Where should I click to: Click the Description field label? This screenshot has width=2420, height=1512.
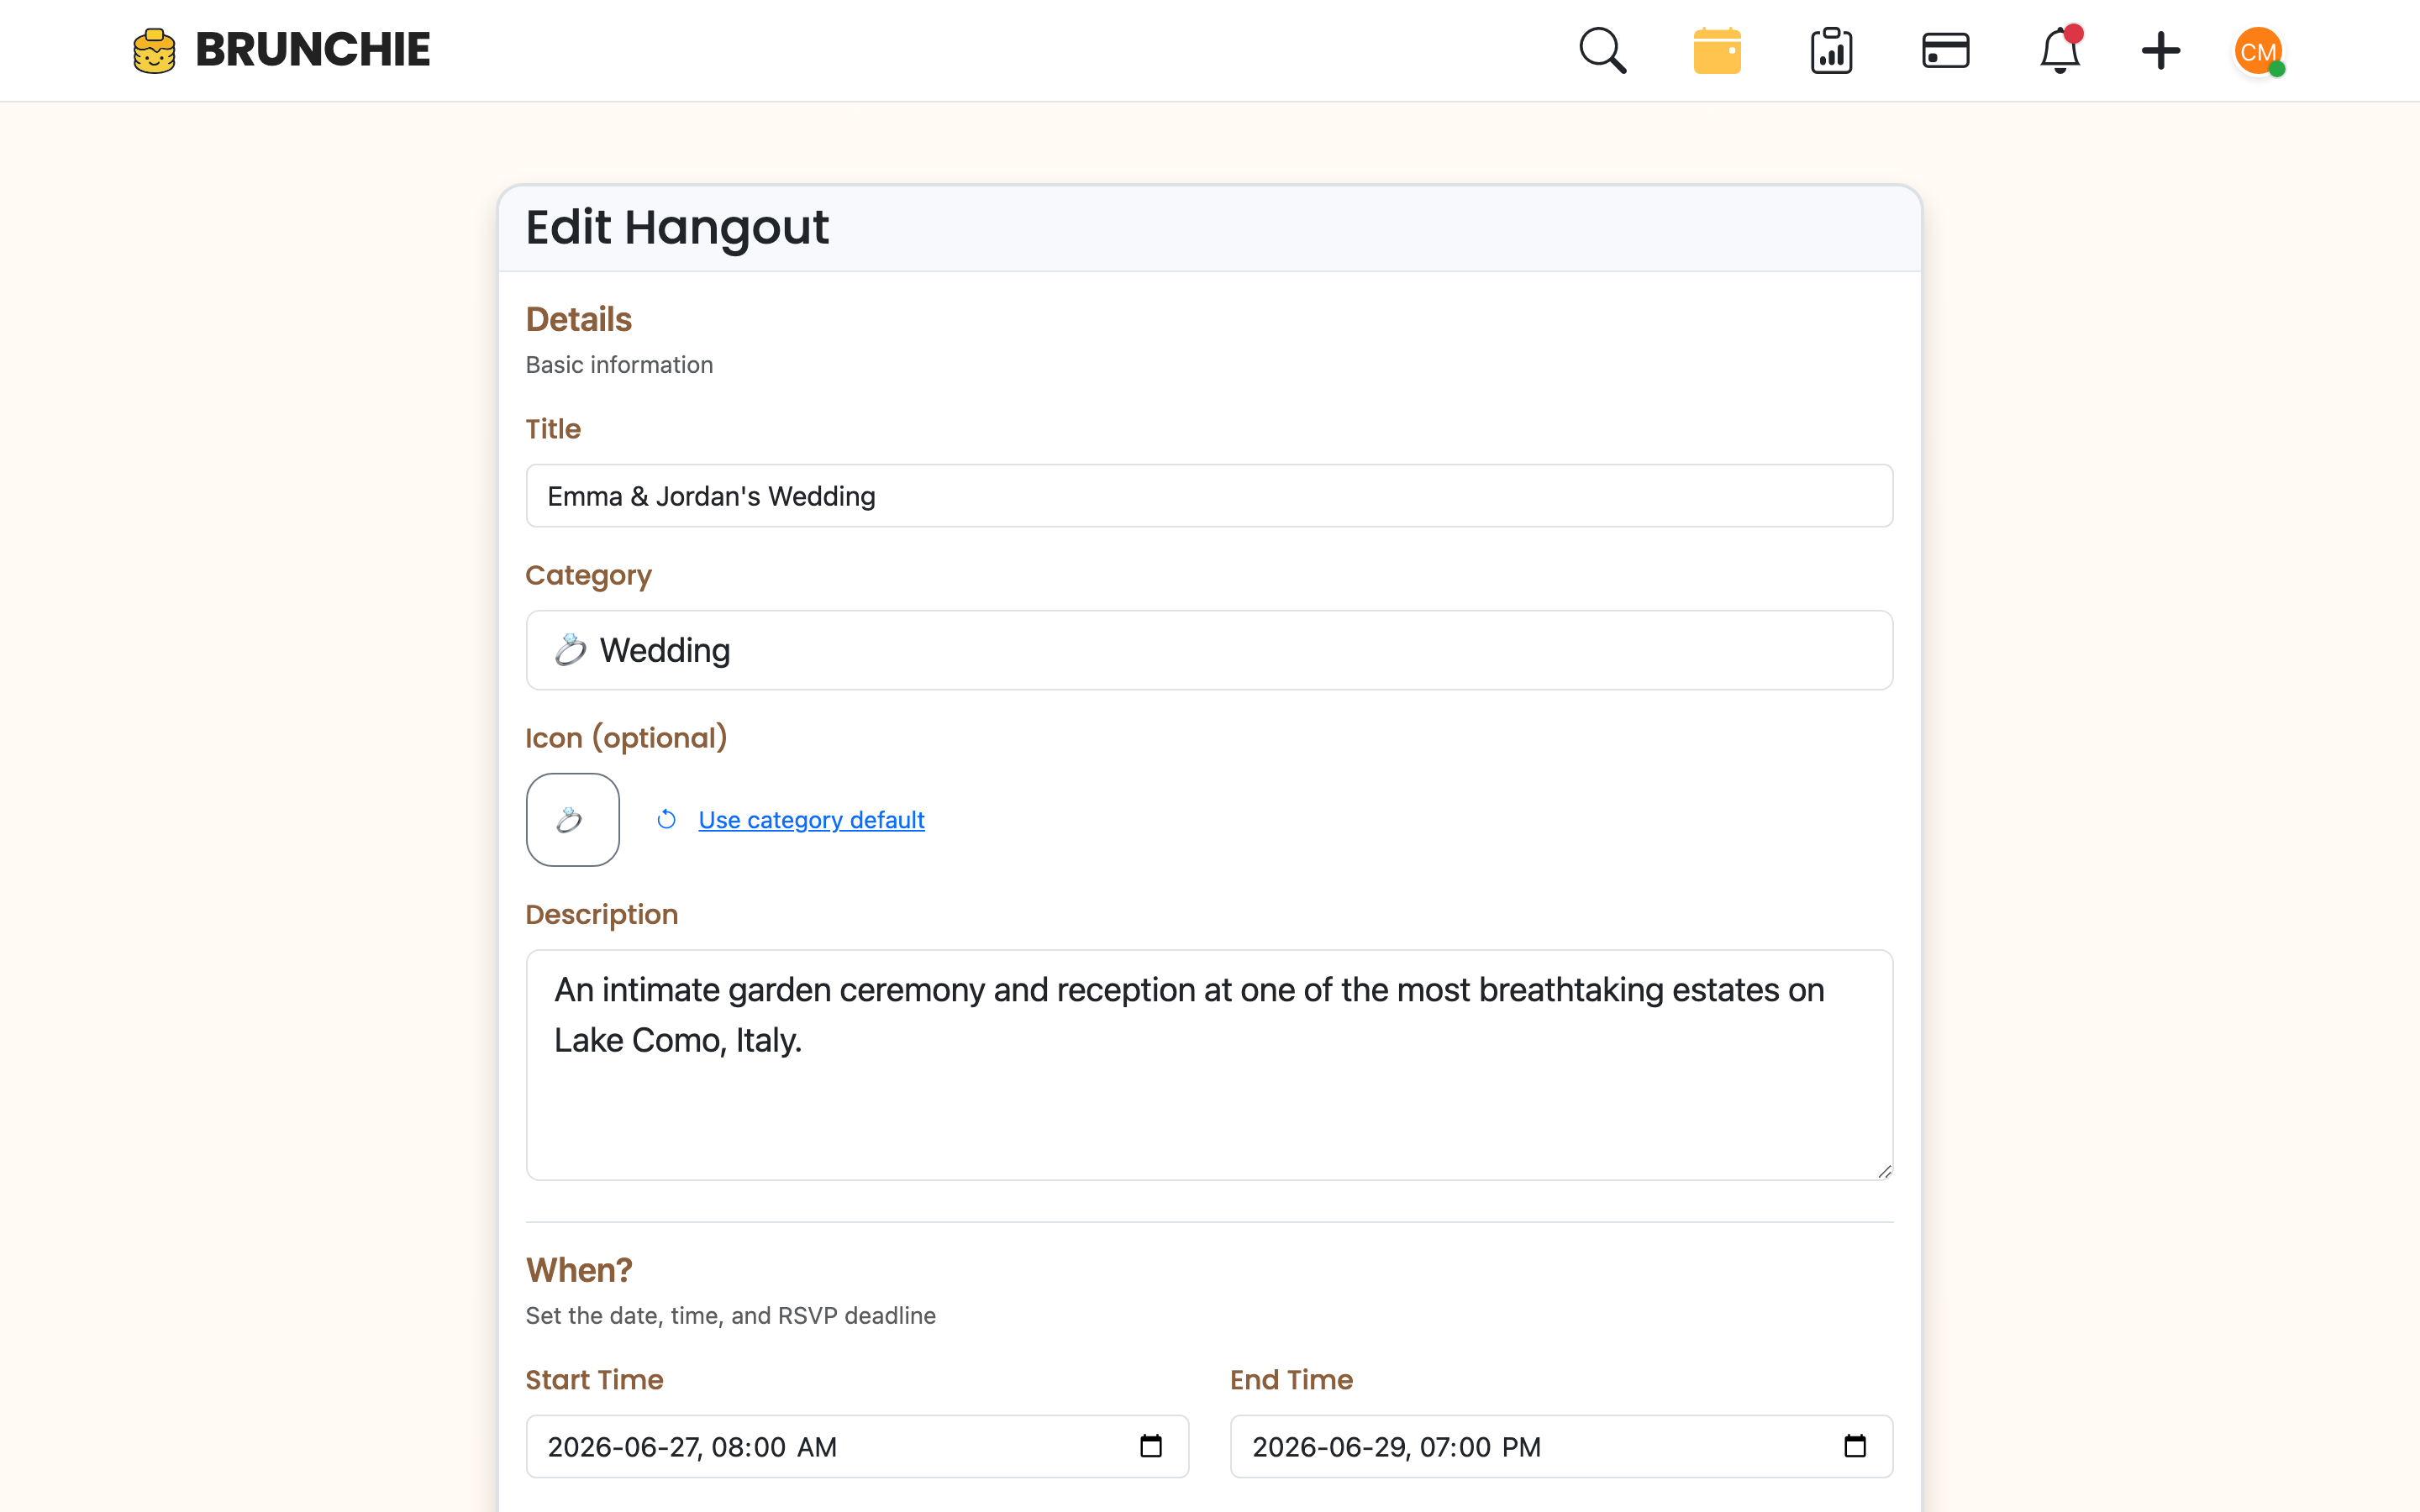pyautogui.click(x=601, y=914)
